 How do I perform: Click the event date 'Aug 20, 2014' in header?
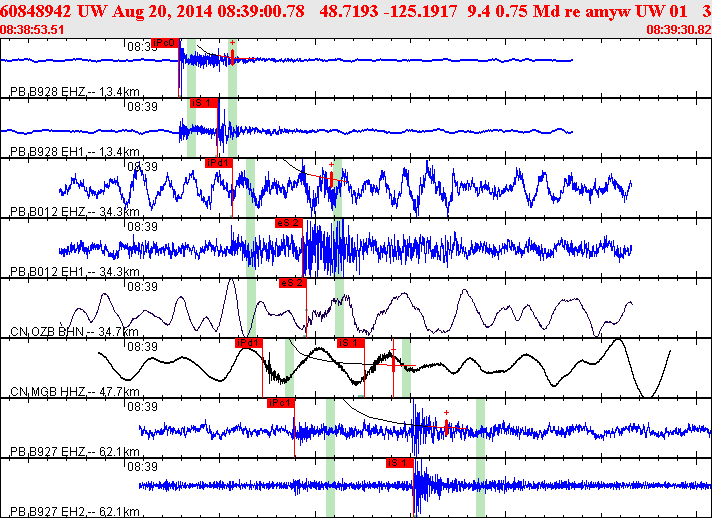(x=163, y=11)
